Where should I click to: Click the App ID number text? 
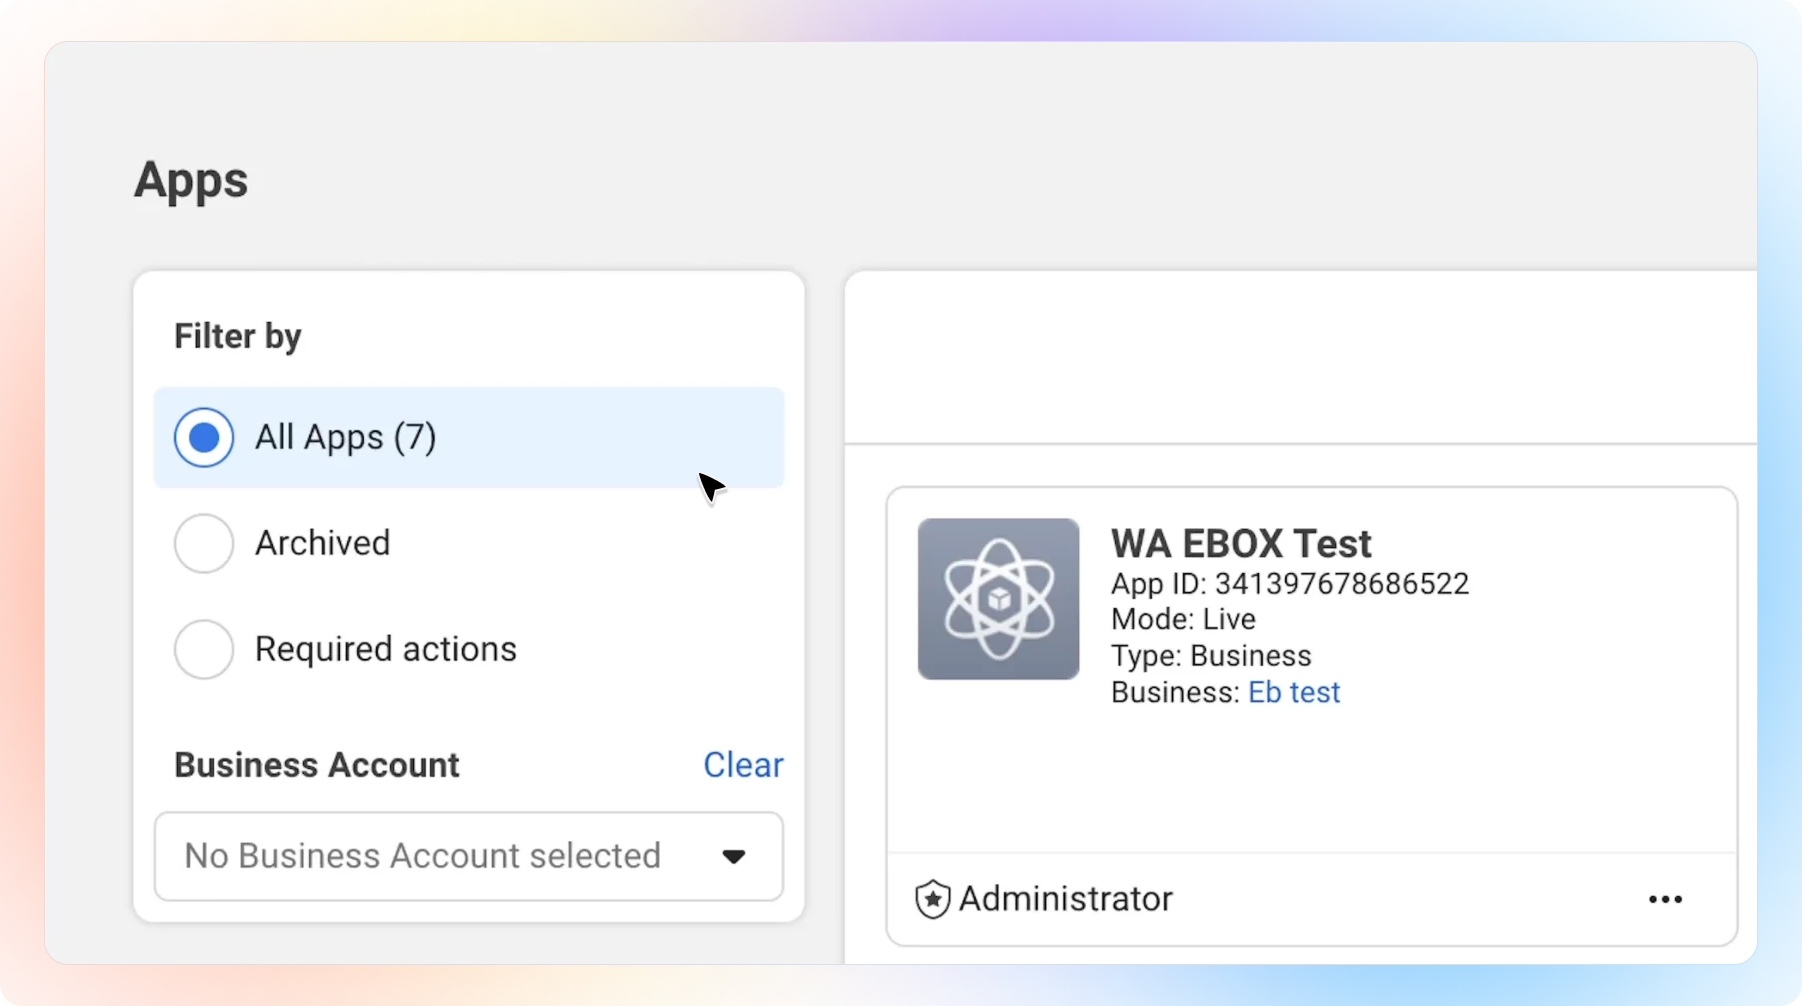pos(1341,584)
